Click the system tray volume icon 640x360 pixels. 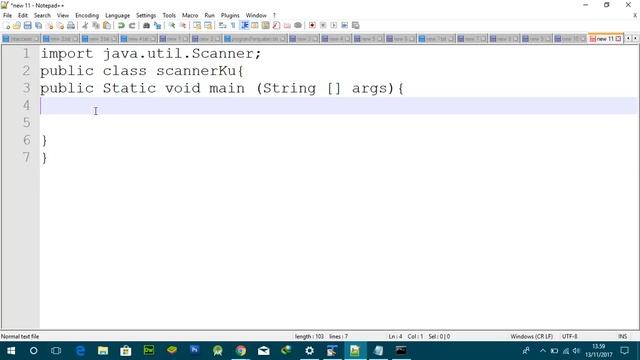click(x=576, y=351)
